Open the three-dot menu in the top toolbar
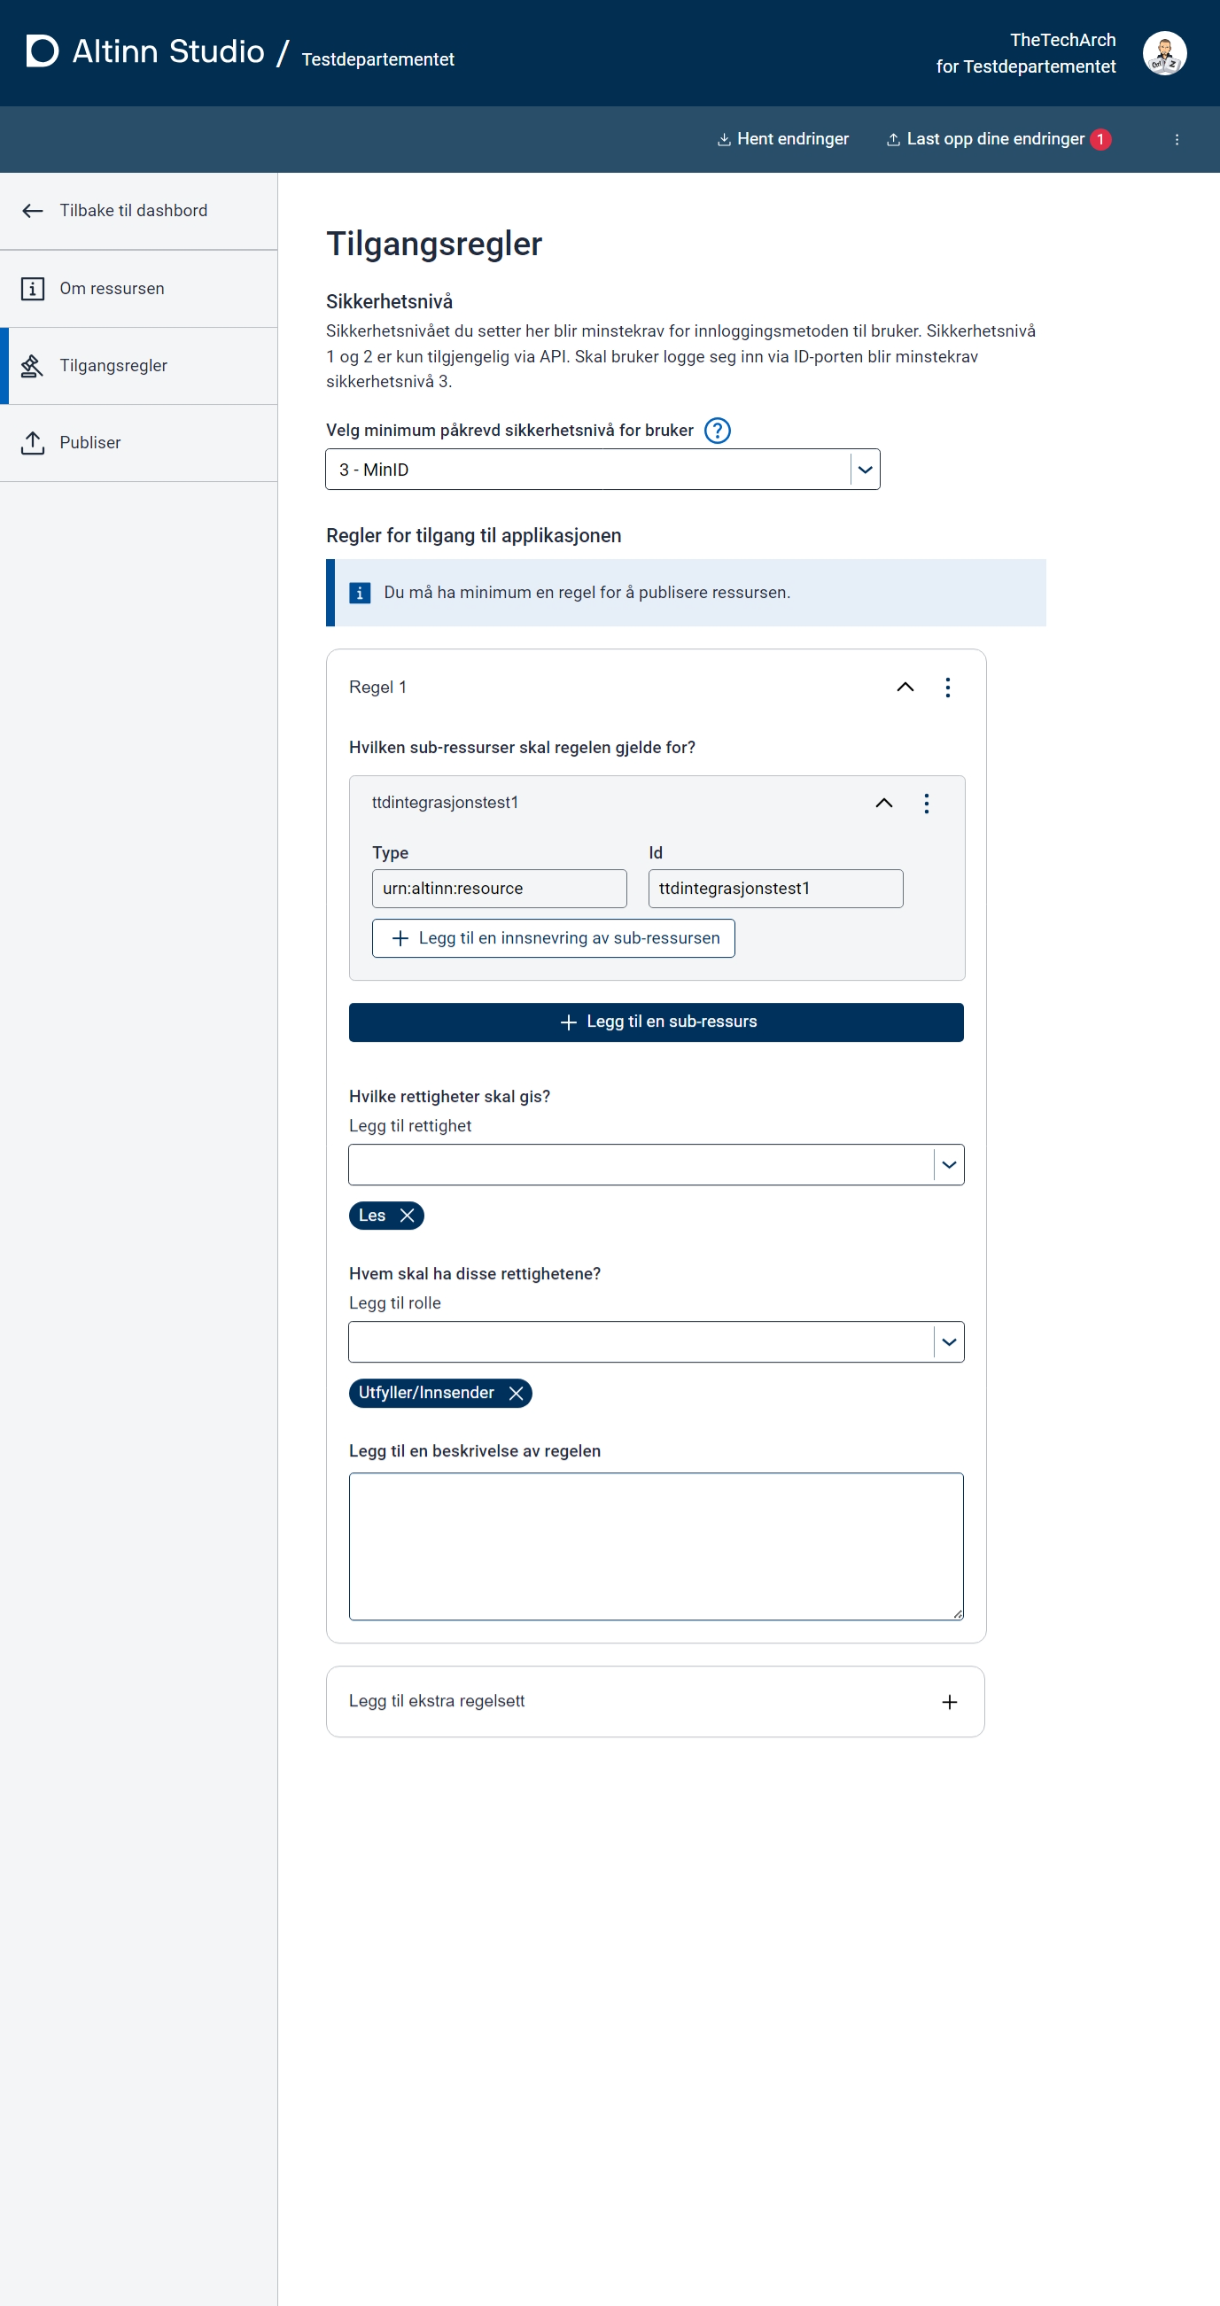The image size is (1220, 2306). (1176, 140)
